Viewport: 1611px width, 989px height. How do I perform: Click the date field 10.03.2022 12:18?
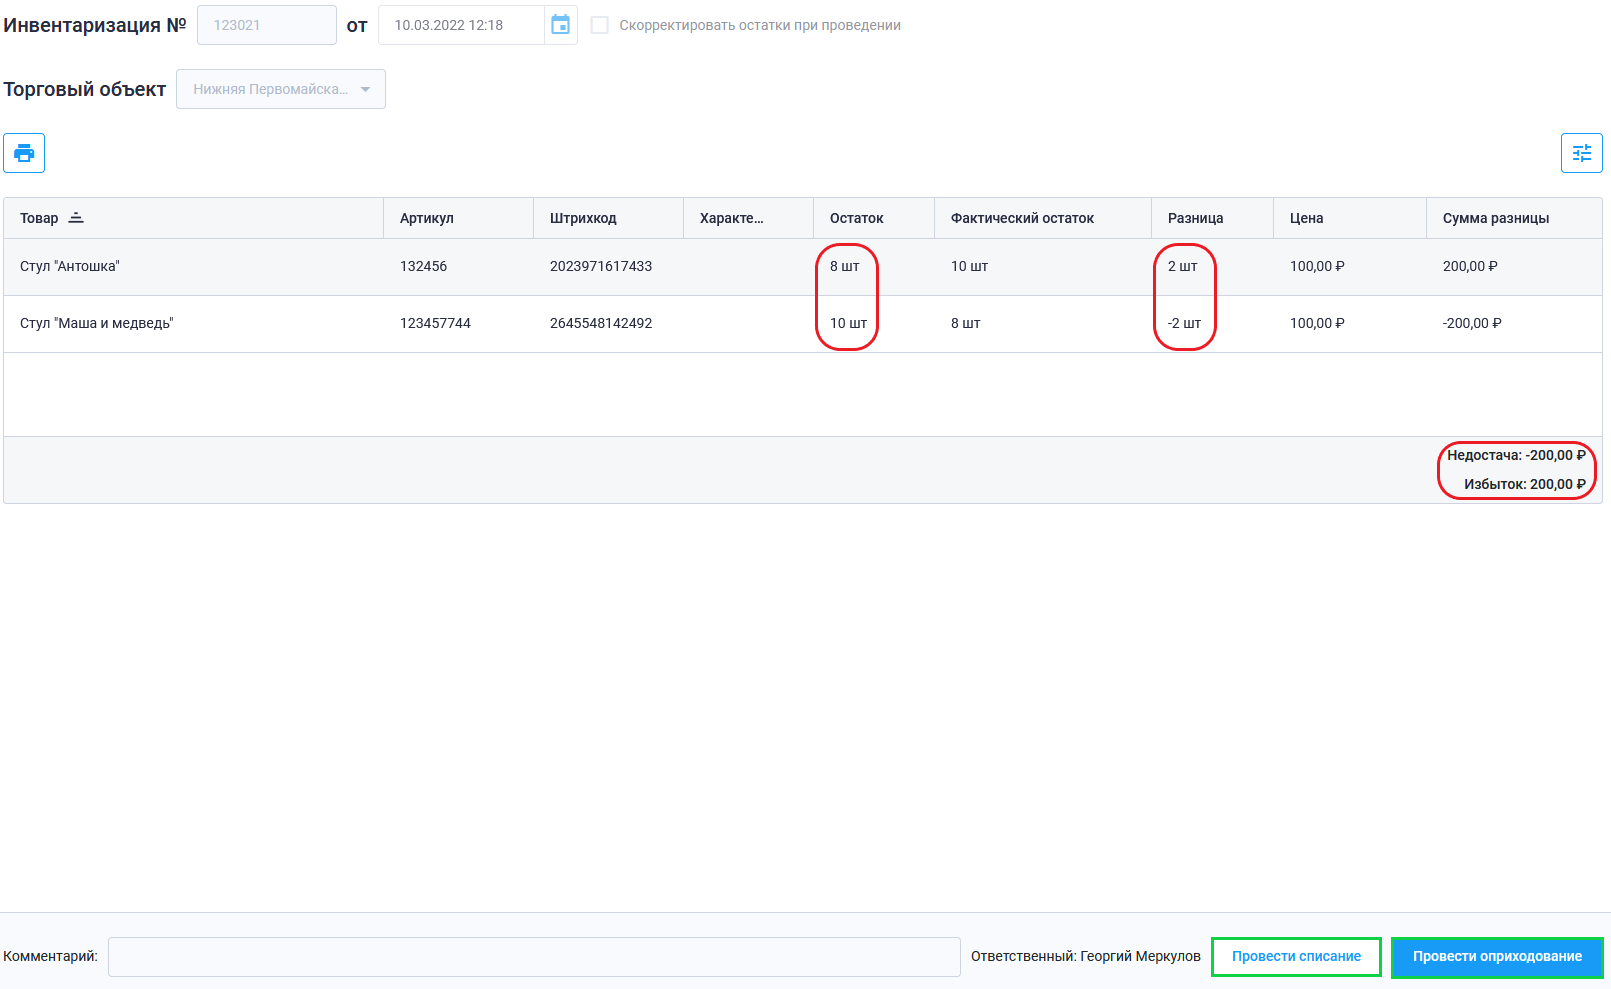(462, 25)
